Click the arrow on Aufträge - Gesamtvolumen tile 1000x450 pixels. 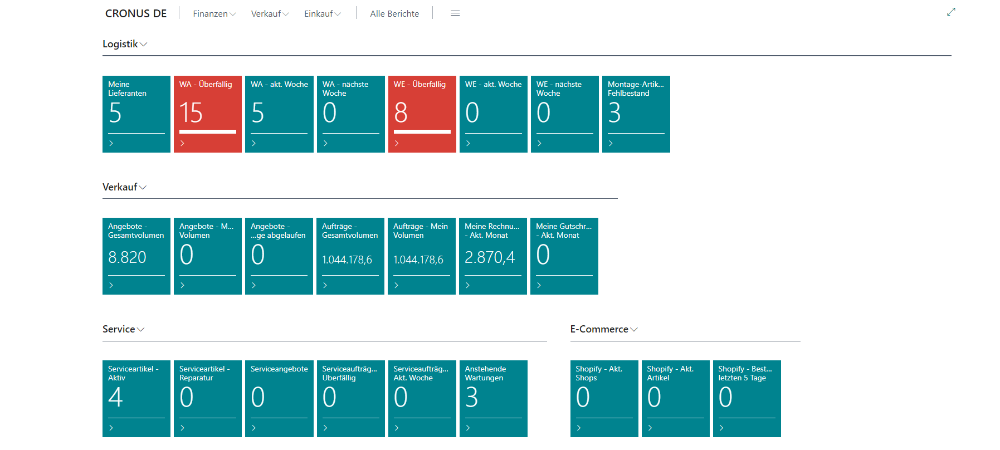click(x=325, y=286)
